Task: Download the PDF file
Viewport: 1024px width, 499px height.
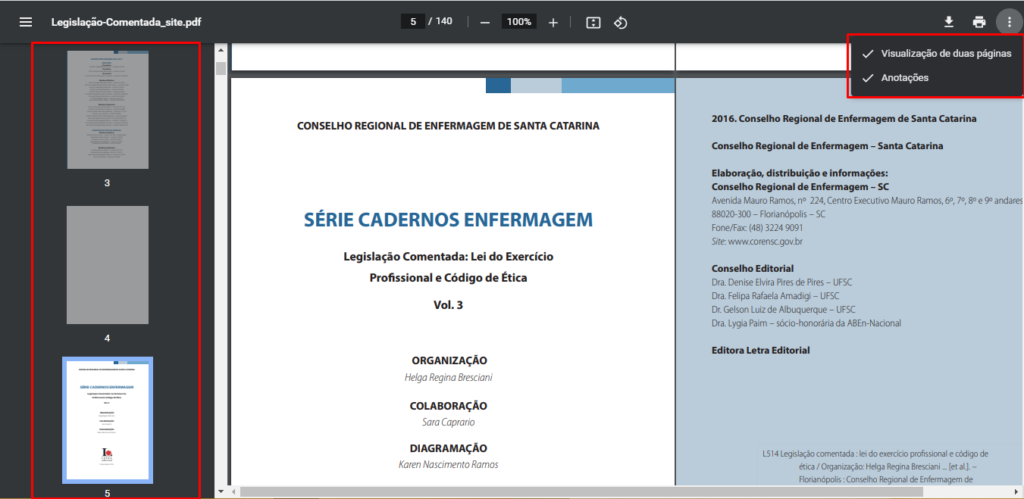Action: click(948, 22)
